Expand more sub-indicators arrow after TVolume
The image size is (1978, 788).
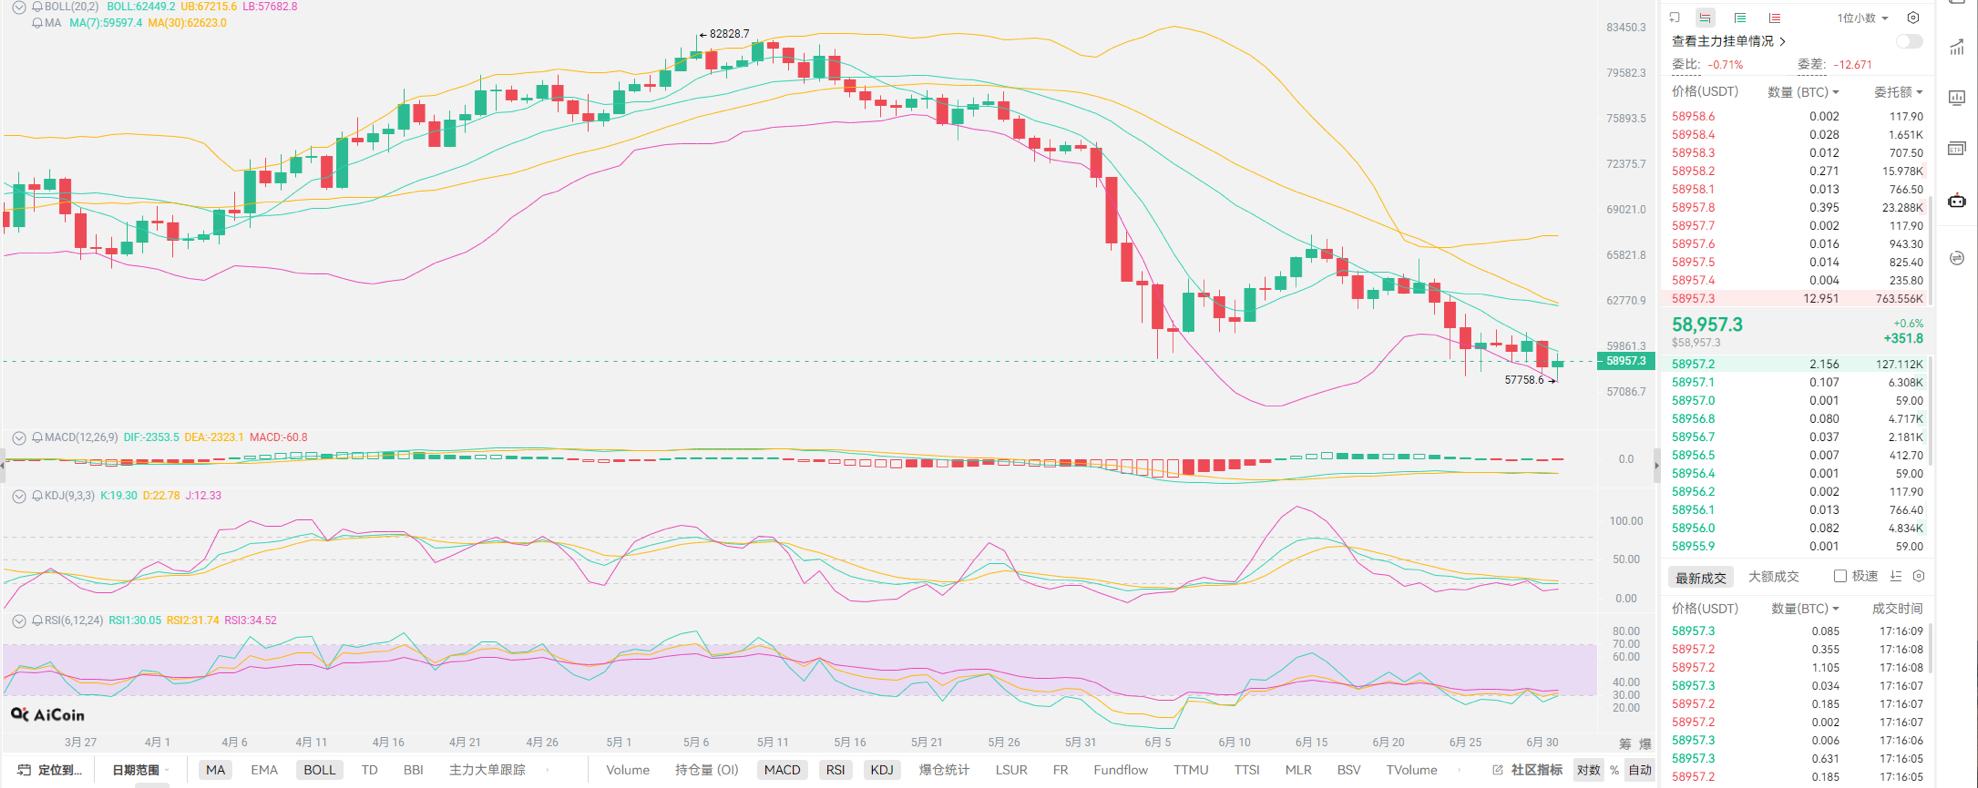pos(1460,770)
